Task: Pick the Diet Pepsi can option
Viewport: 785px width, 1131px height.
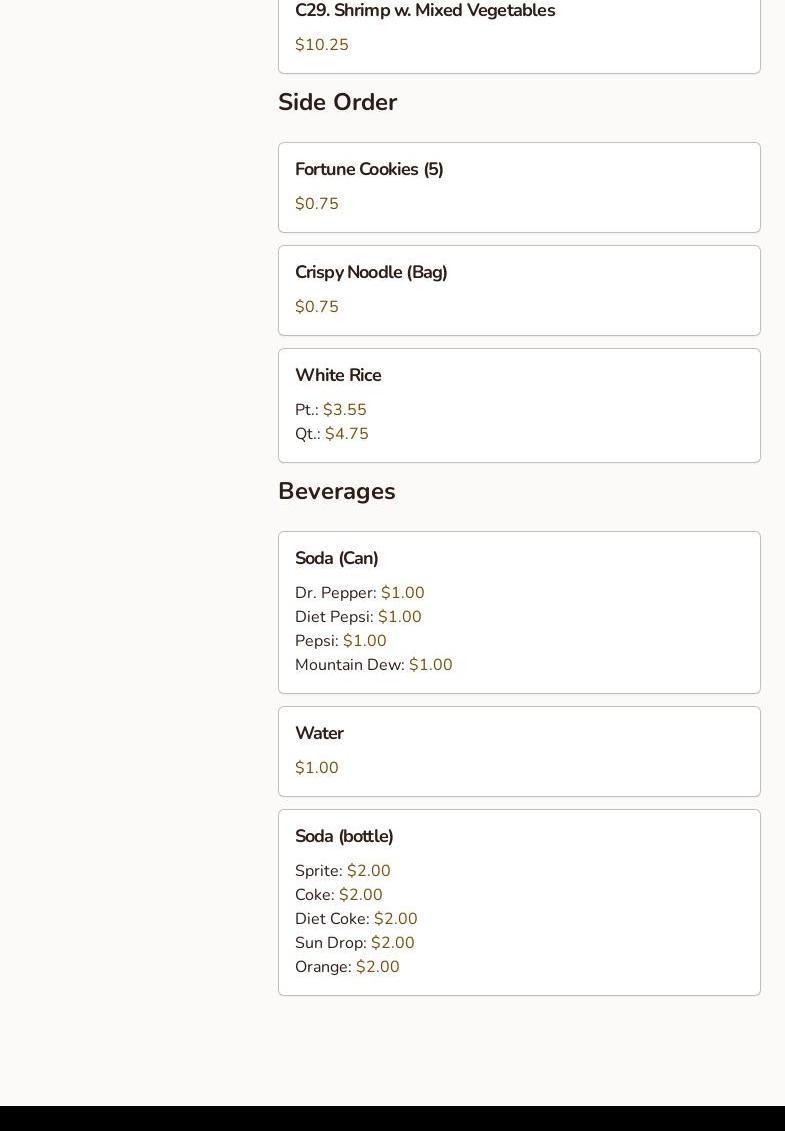Action: (x=358, y=617)
